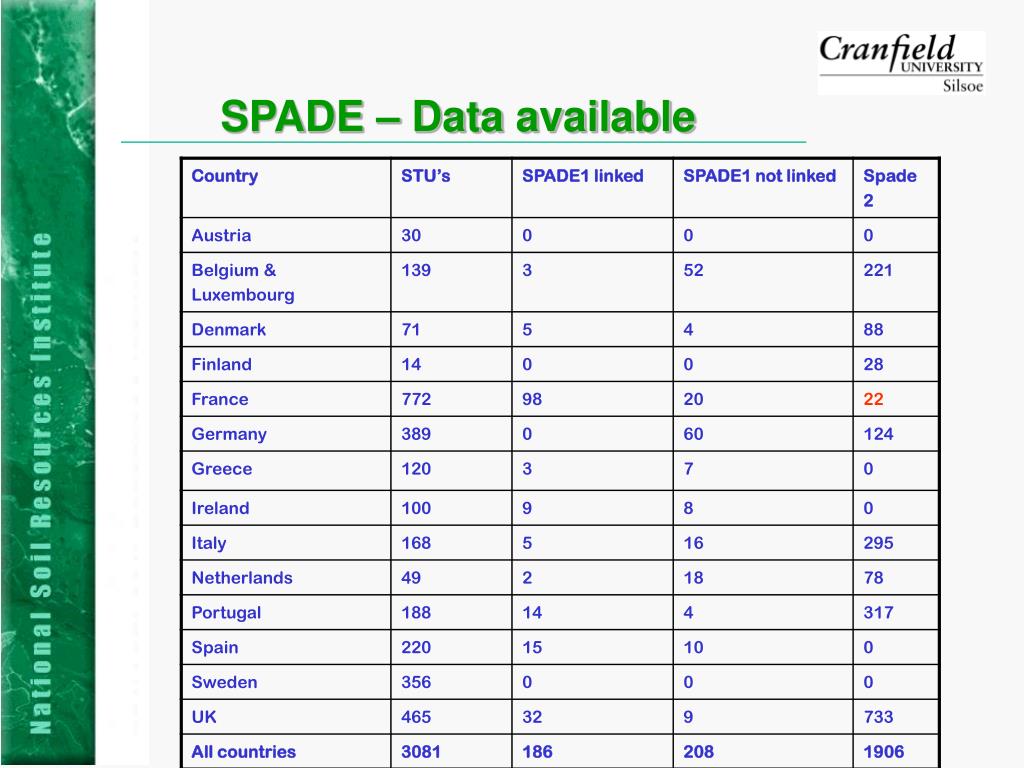Click Finland's STU value 14

[411, 364]
